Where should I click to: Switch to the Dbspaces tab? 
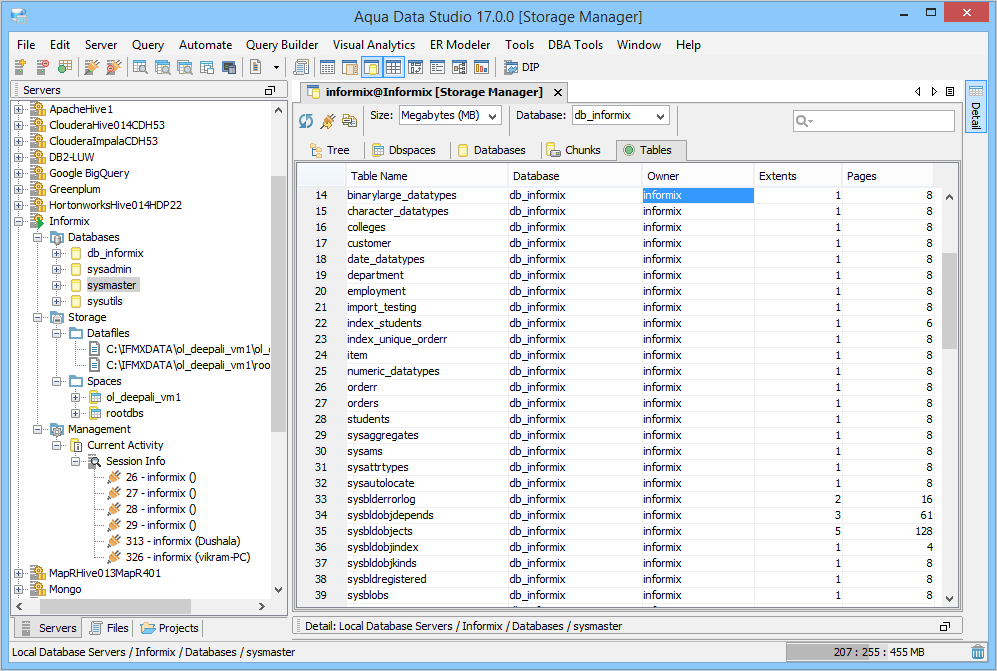pos(404,150)
